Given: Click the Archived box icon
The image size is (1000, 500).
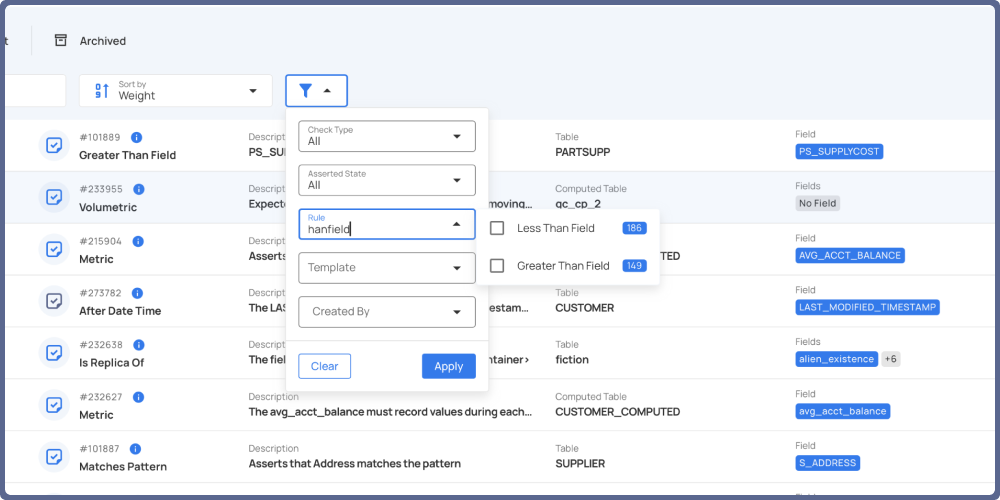Looking at the screenshot, I should (x=61, y=41).
